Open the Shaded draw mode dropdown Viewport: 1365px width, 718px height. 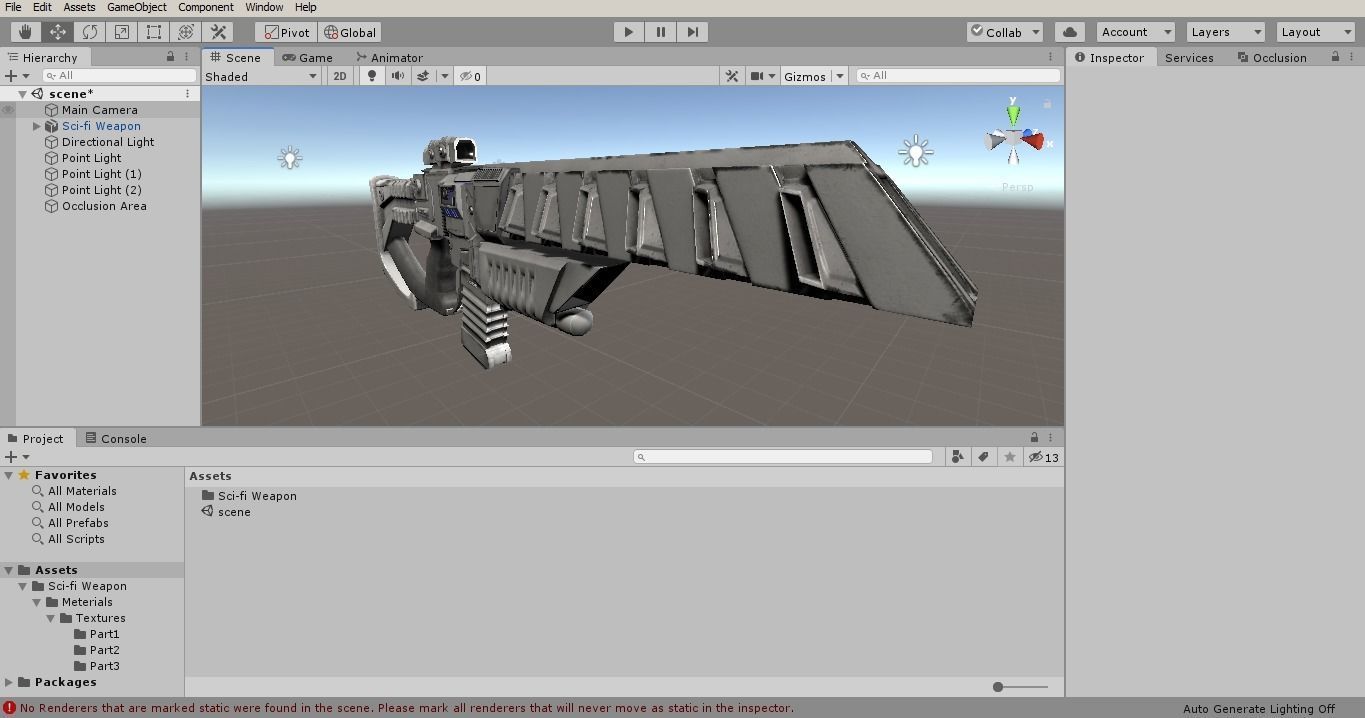click(261, 76)
